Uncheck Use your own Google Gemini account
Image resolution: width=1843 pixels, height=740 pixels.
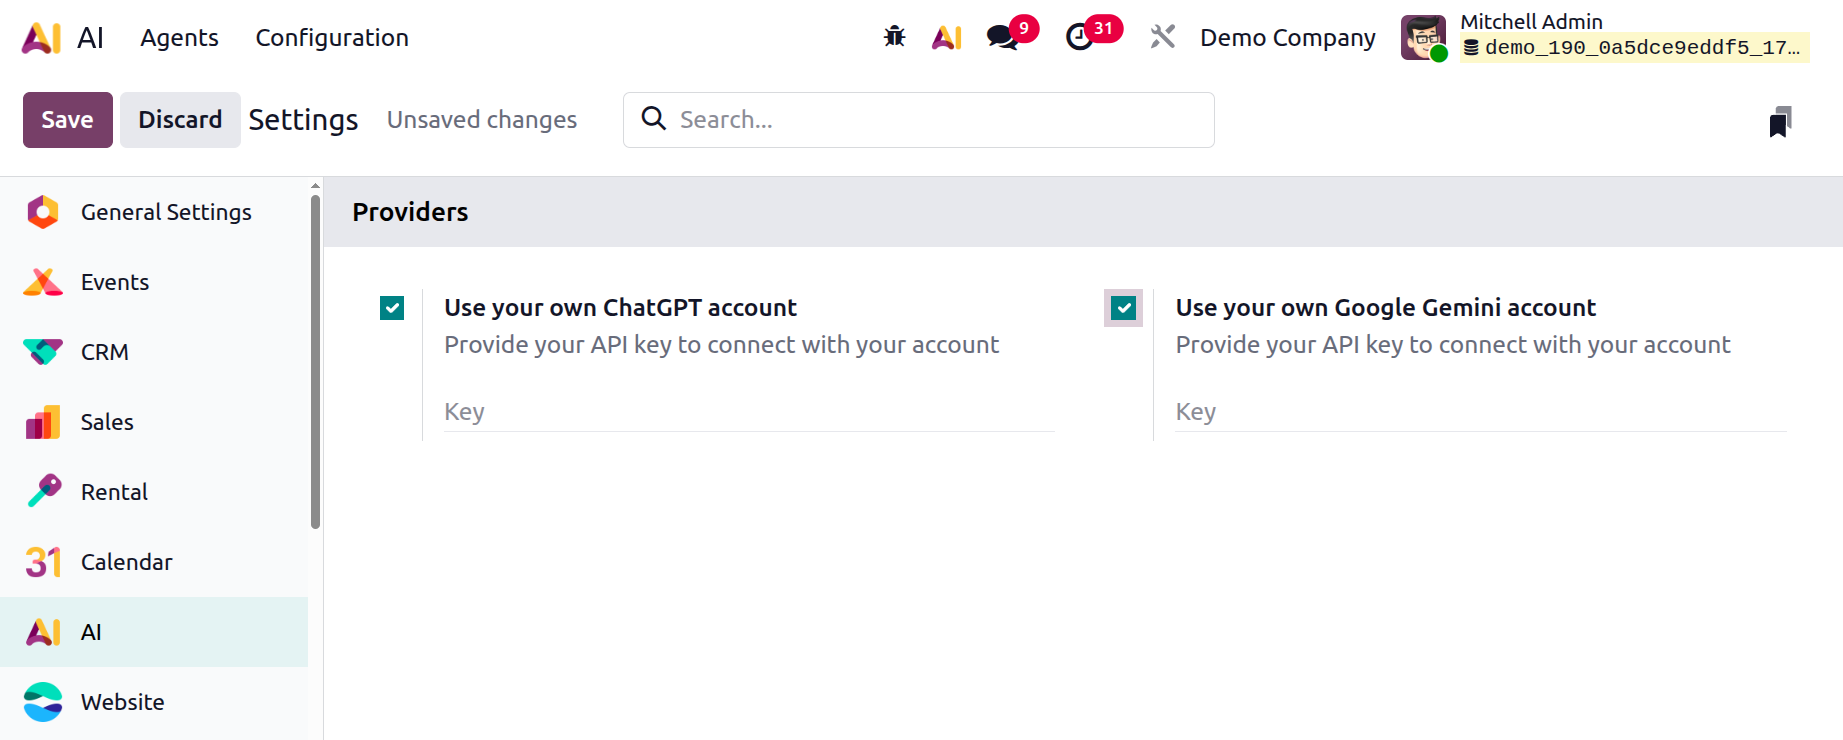1123,308
